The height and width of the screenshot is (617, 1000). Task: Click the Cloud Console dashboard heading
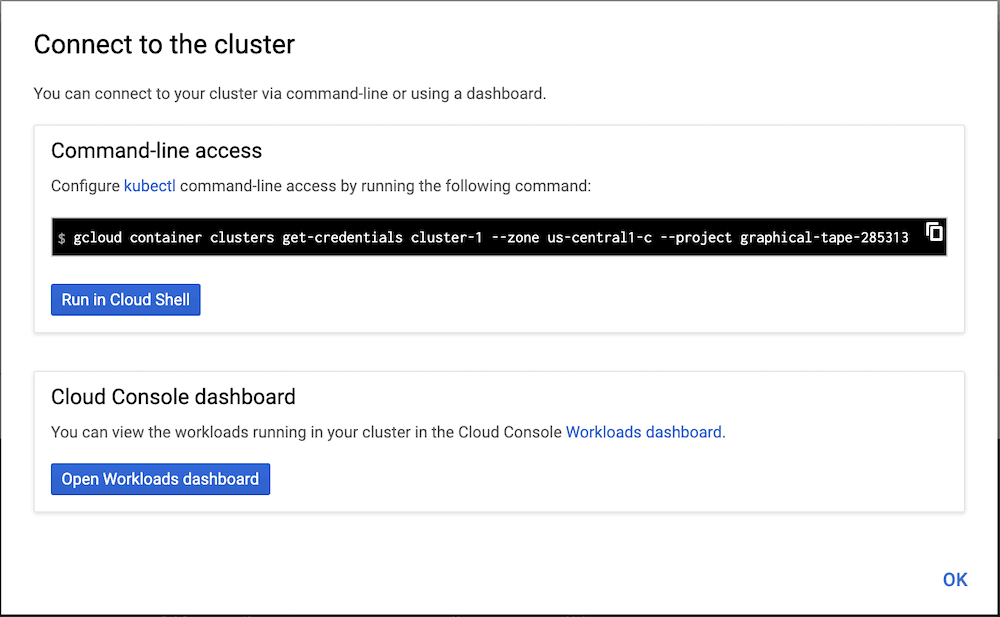coord(173,397)
